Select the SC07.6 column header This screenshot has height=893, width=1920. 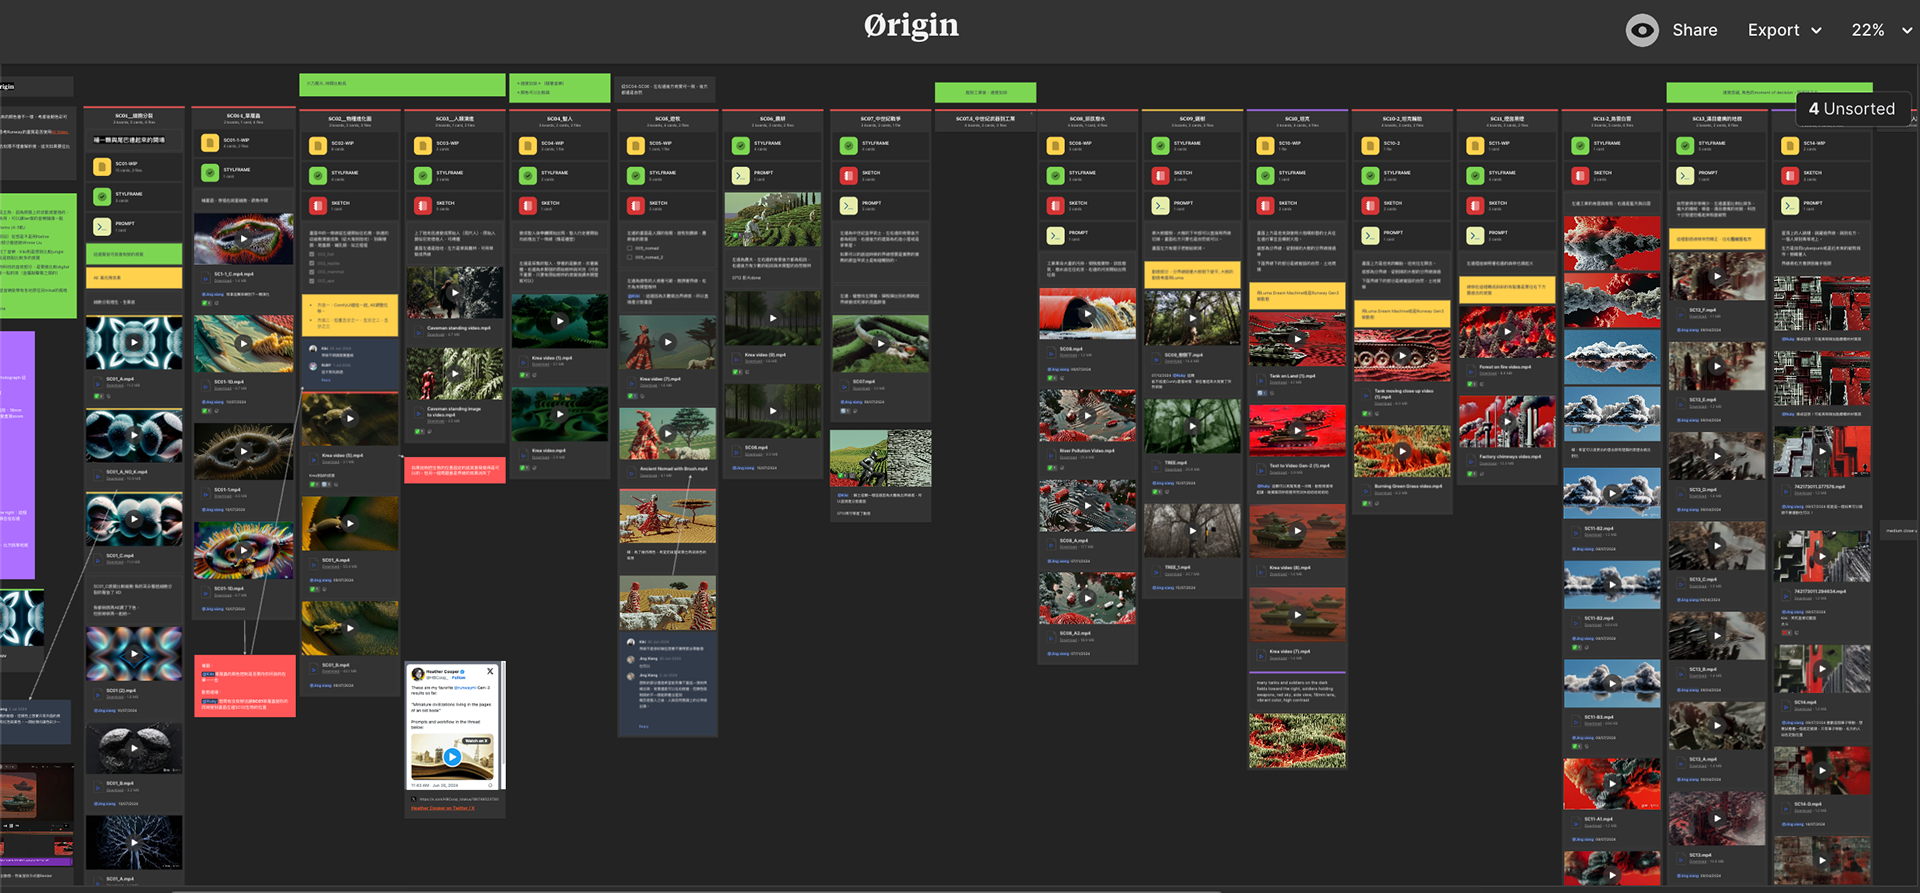(x=986, y=119)
